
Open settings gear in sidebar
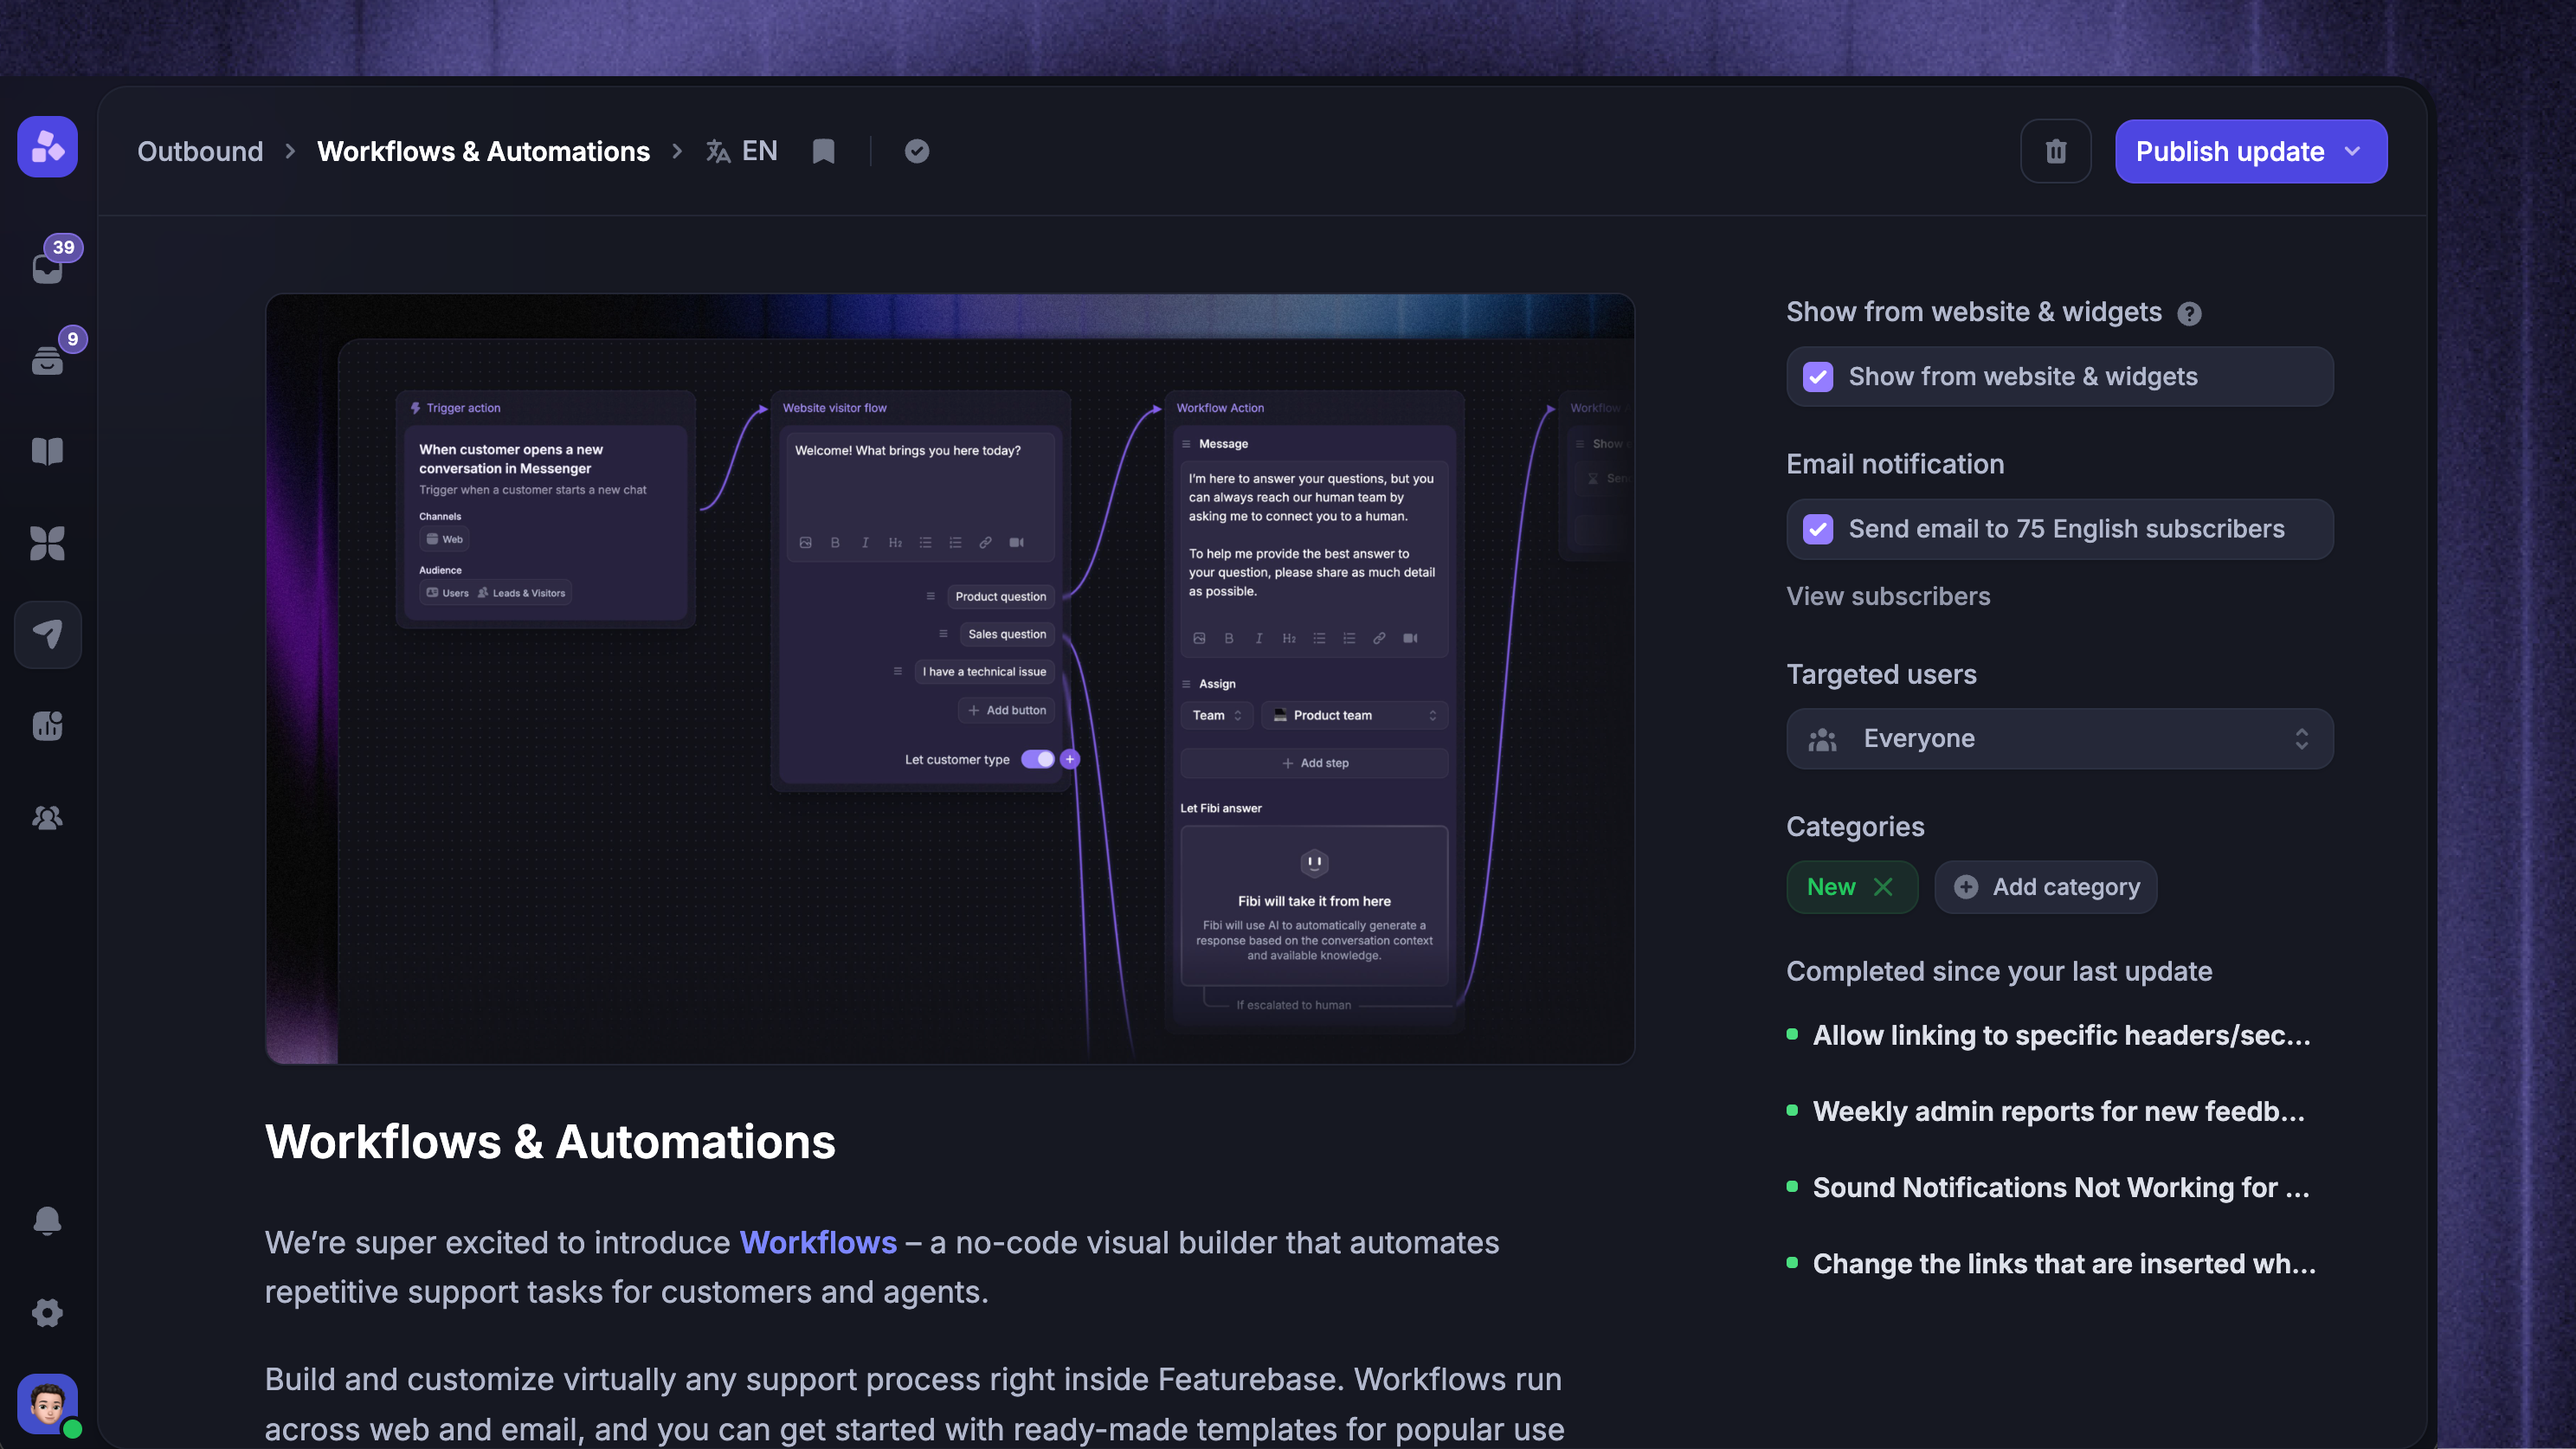click(x=48, y=1312)
